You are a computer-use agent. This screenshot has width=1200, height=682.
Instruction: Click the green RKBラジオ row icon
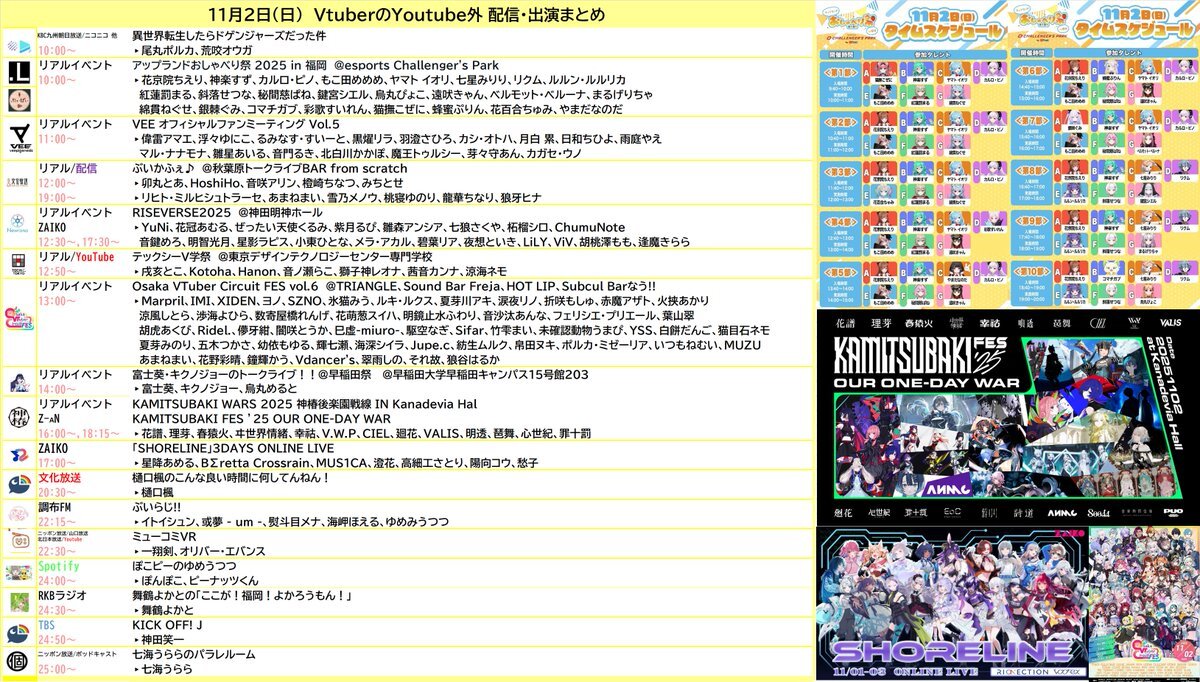[18, 602]
